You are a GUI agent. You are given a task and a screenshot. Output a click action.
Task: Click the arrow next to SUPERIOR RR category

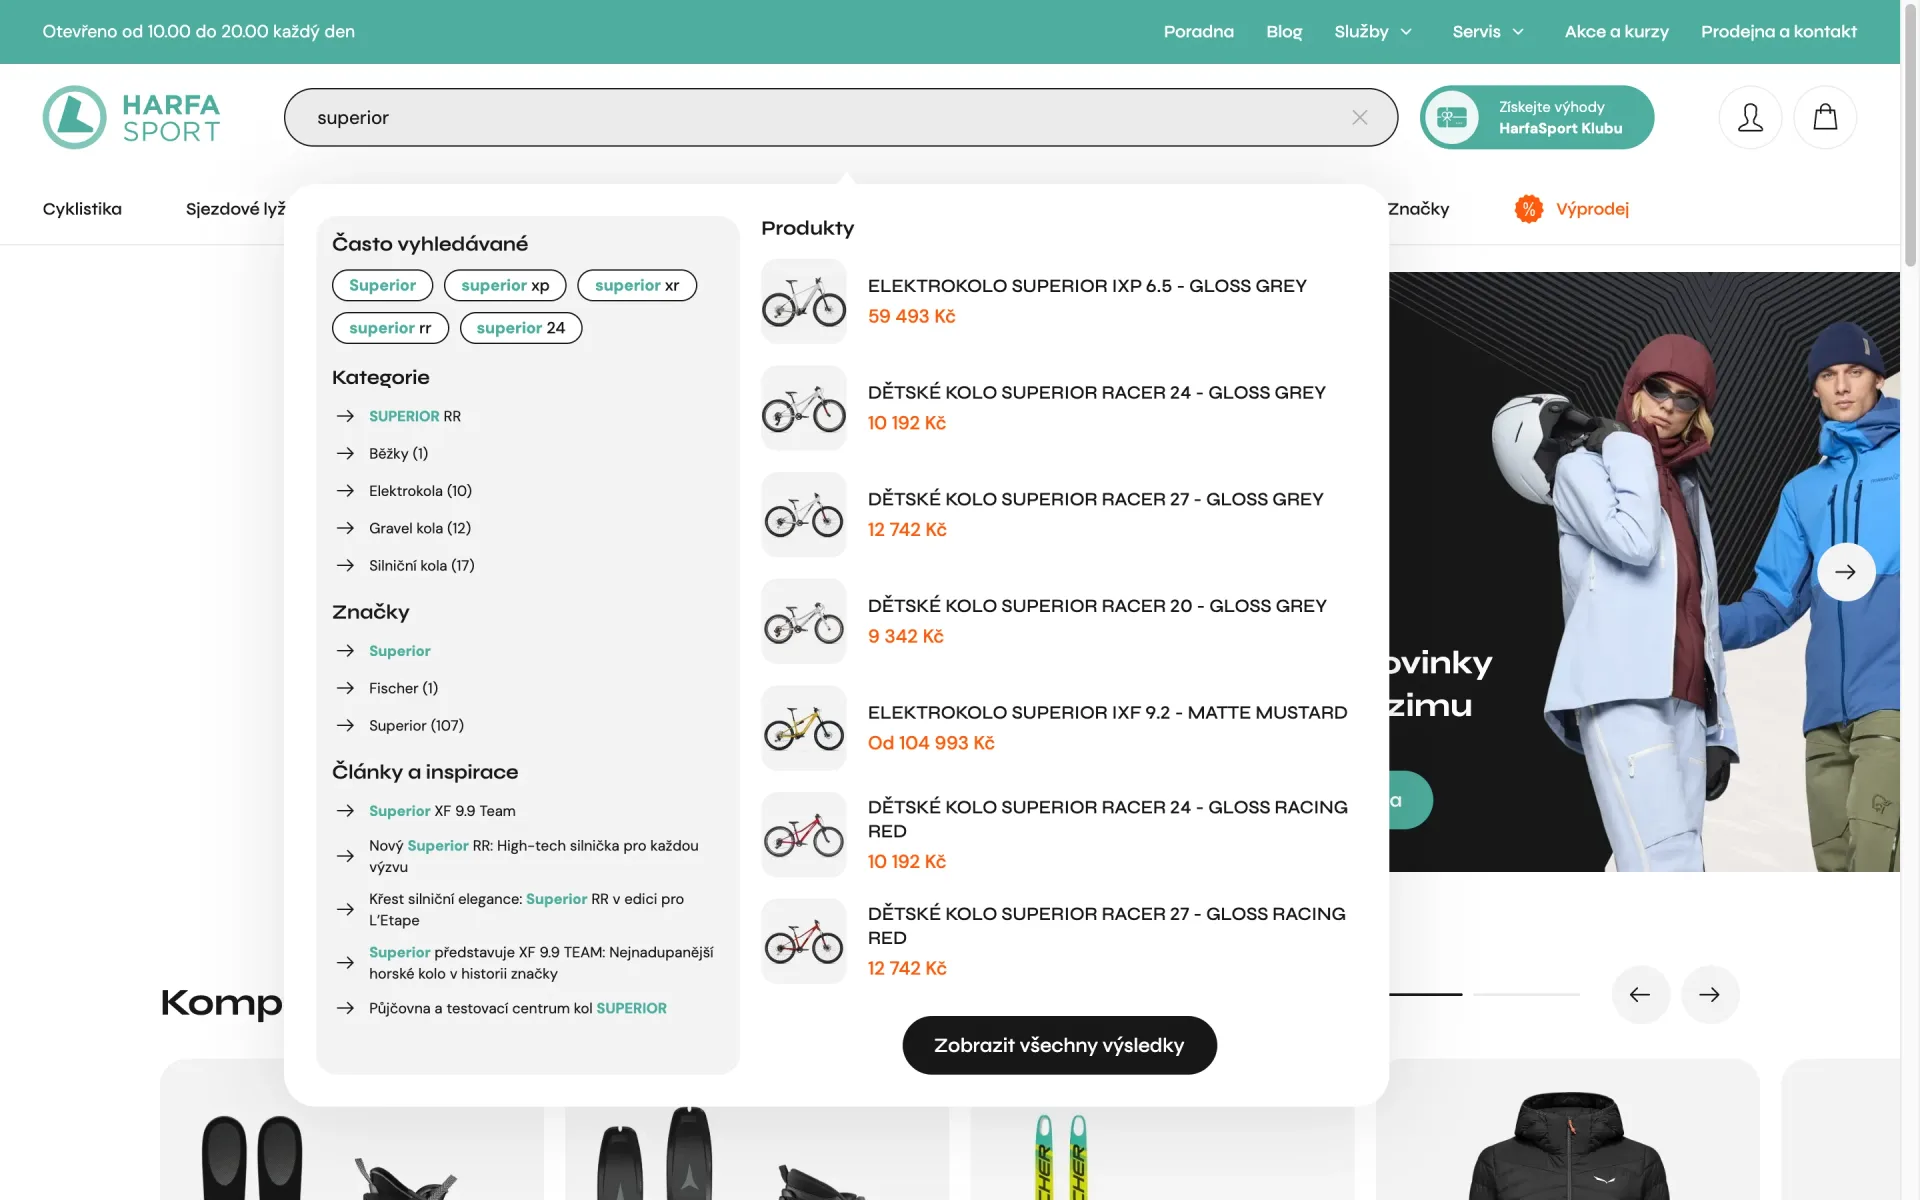pos(345,416)
